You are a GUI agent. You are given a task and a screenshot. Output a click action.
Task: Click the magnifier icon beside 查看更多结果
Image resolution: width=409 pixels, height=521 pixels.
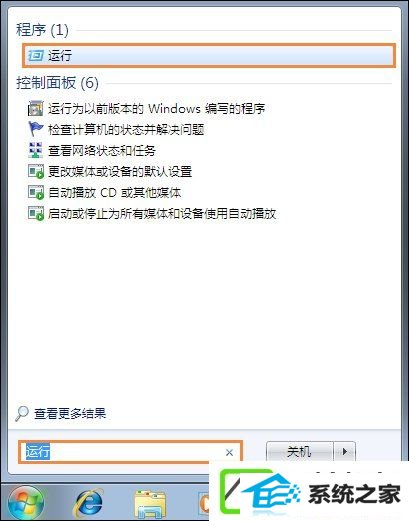pos(22,413)
